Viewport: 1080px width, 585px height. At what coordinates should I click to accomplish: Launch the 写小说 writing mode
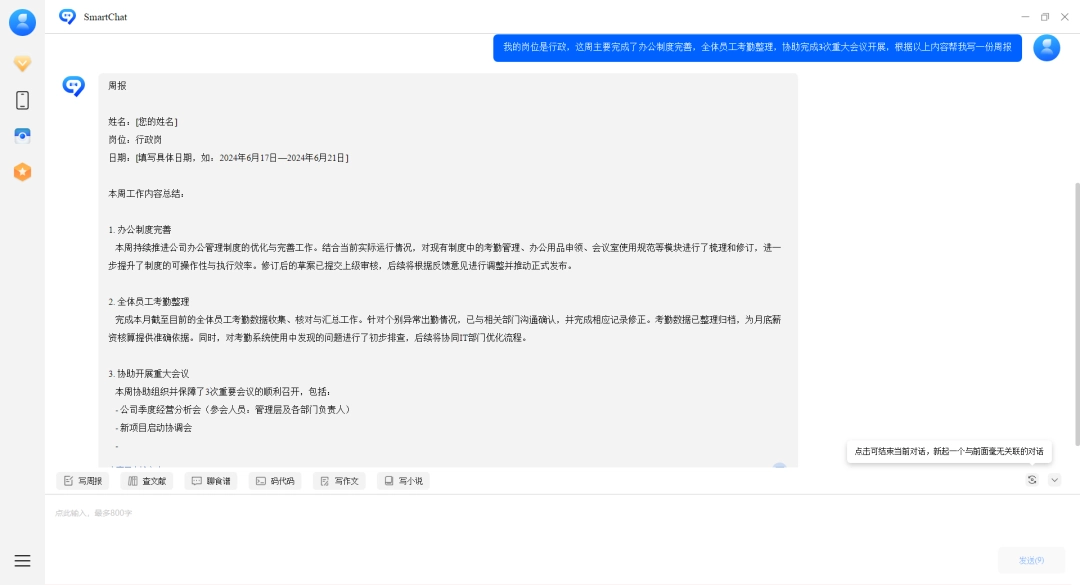[403, 480]
